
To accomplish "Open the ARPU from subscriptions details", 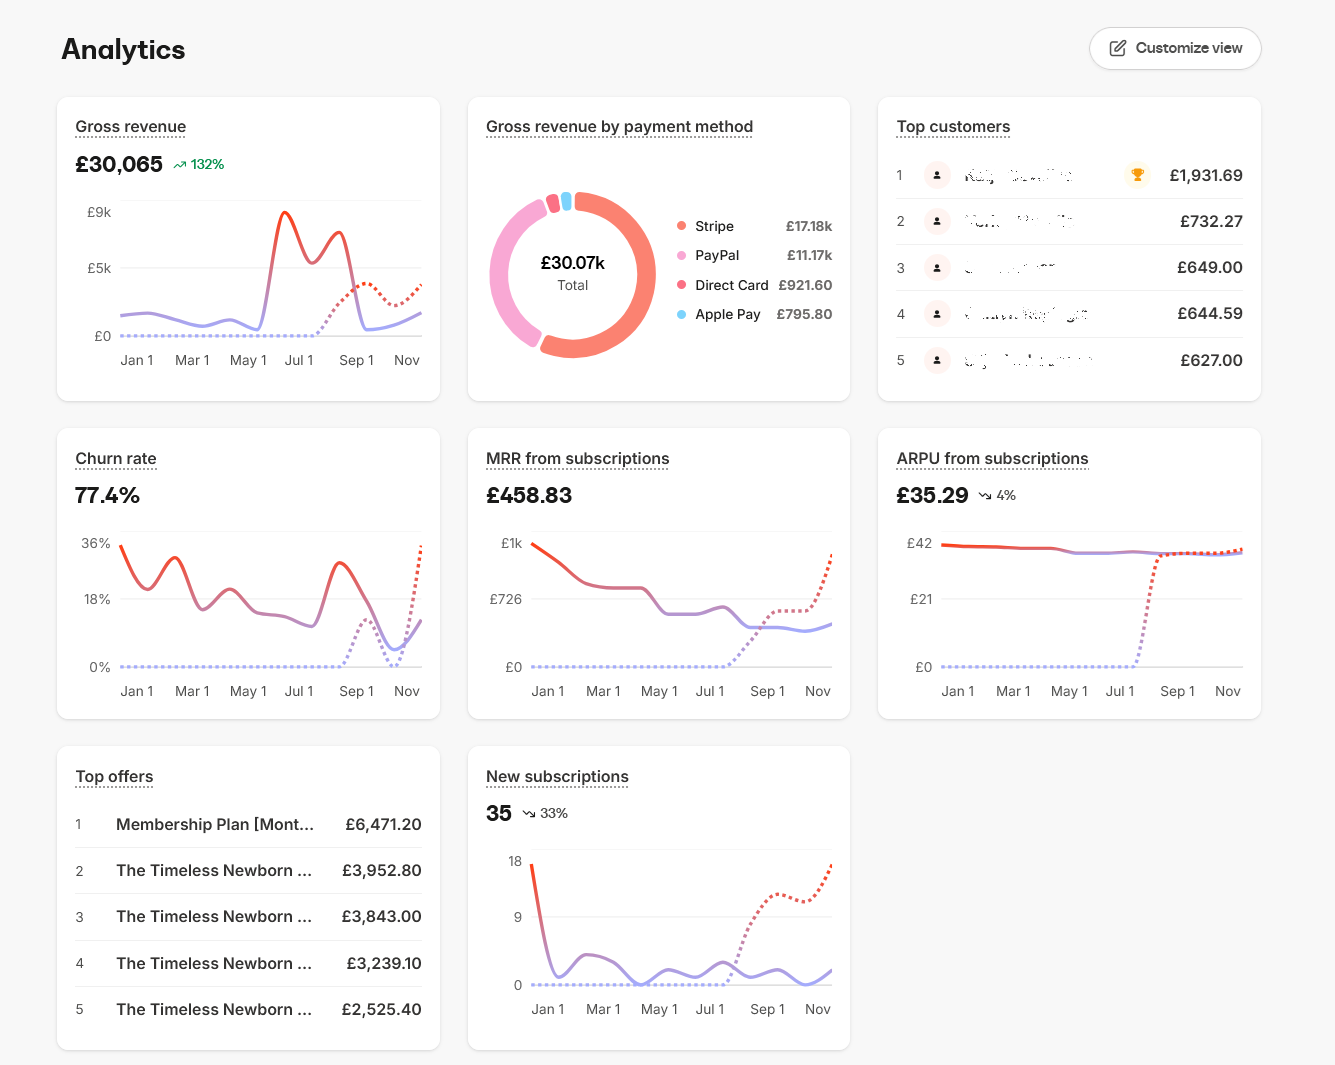I will point(992,458).
